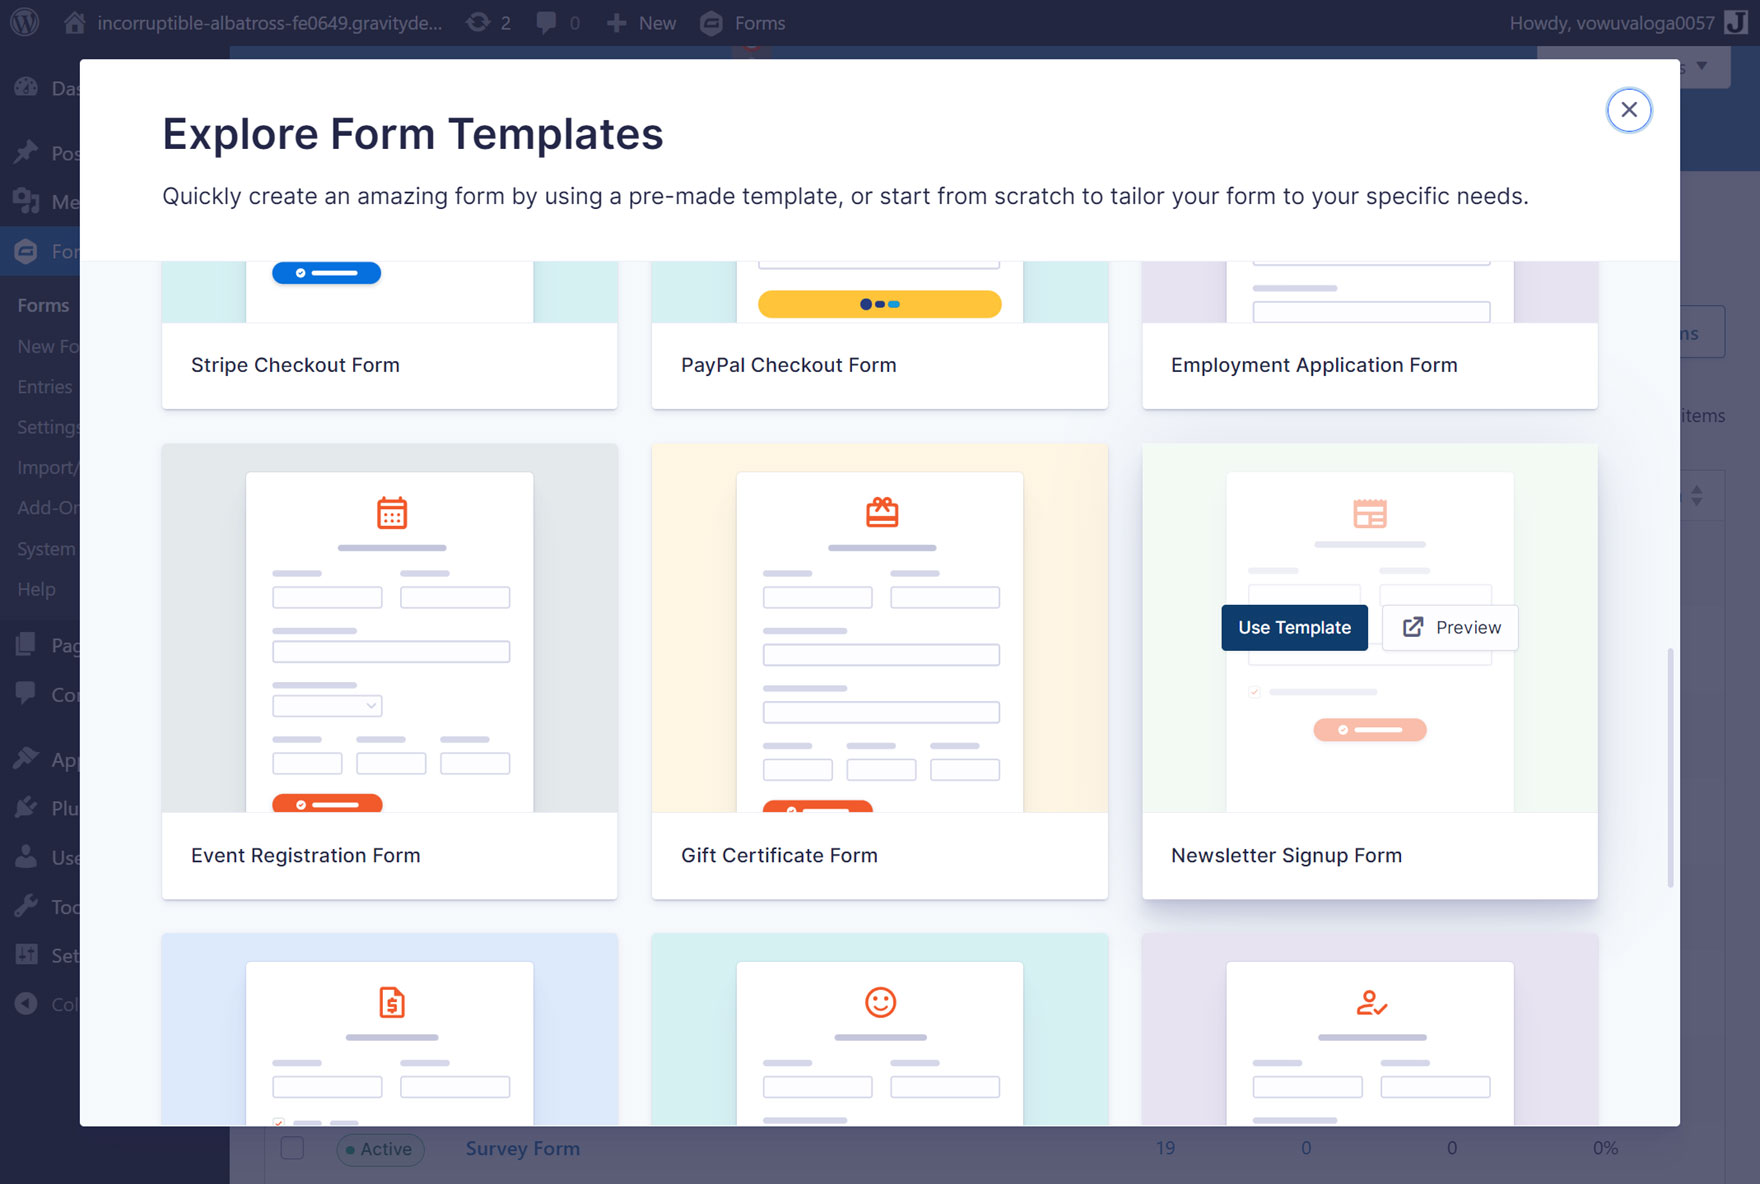
Task: Click the user checkmark icon template card
Action: 1370,1030
